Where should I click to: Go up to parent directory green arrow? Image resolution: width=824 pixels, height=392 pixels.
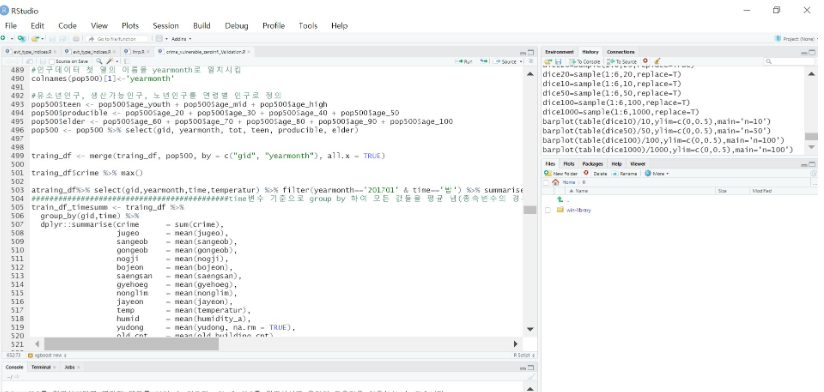(560, 200)
